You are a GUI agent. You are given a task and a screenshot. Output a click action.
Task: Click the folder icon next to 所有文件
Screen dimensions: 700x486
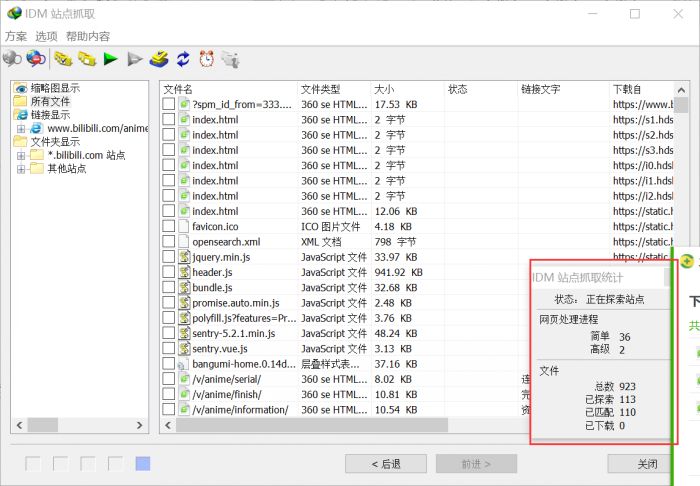click(x=20, y=101)
